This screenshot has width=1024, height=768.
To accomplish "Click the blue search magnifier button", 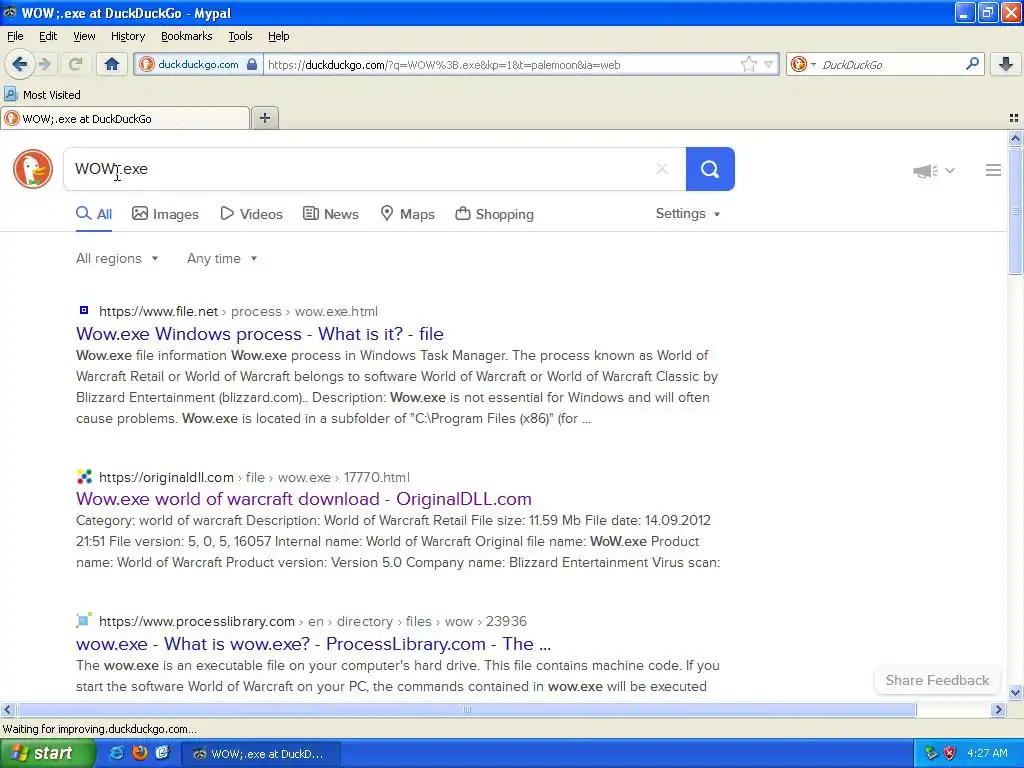I will click(710, 169).
